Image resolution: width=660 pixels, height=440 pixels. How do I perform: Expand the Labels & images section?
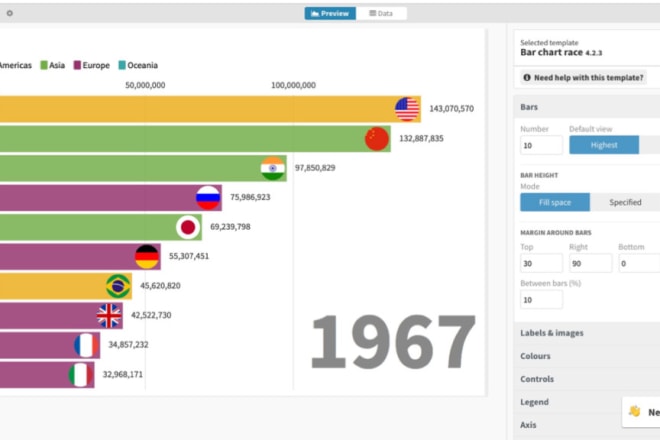pos(586,333)
